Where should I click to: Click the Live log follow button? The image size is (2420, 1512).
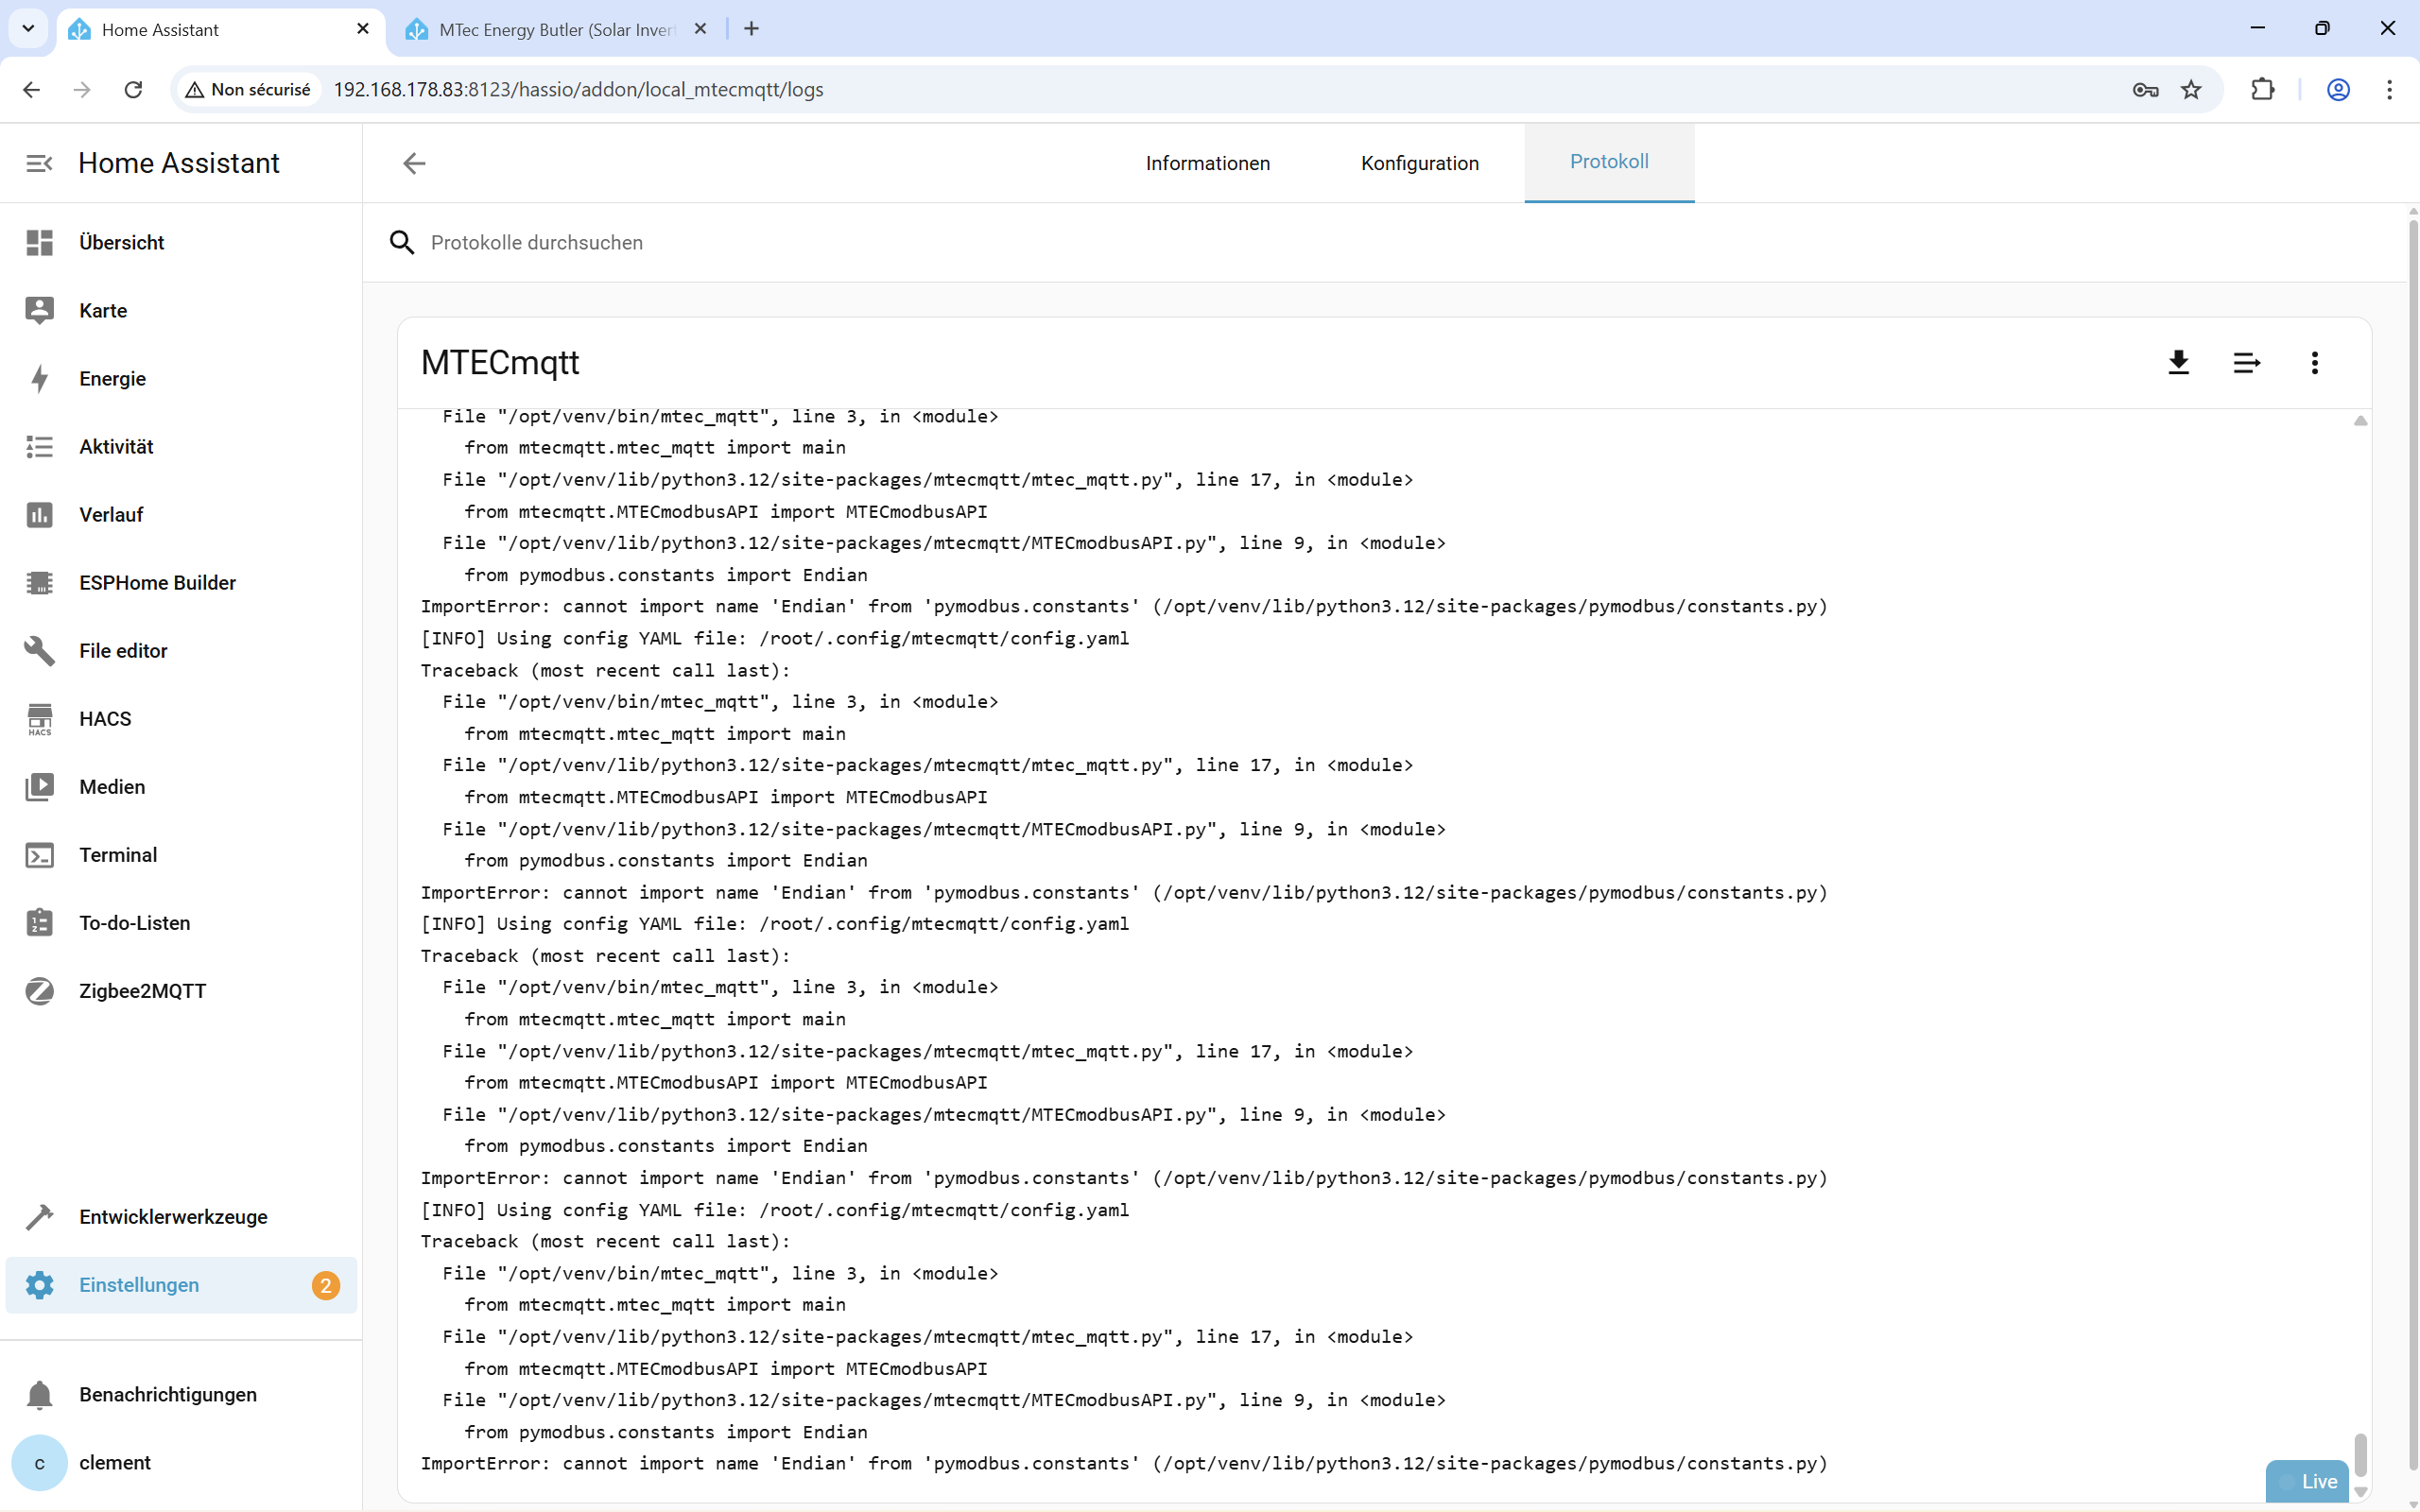pos(2308,1481)
